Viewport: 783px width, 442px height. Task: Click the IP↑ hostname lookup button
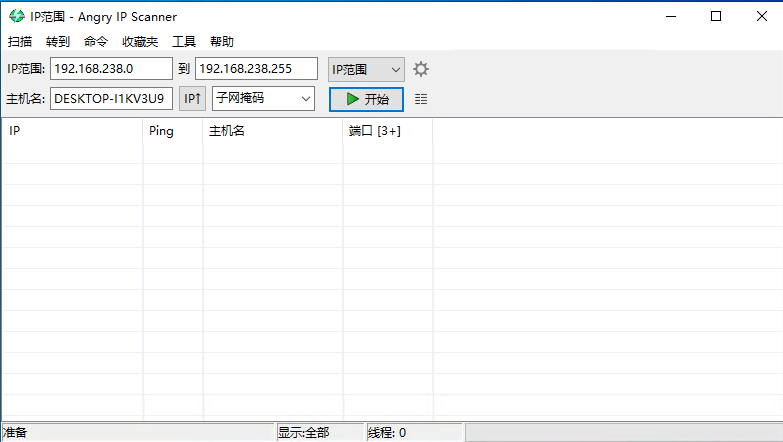pos(192,98)
